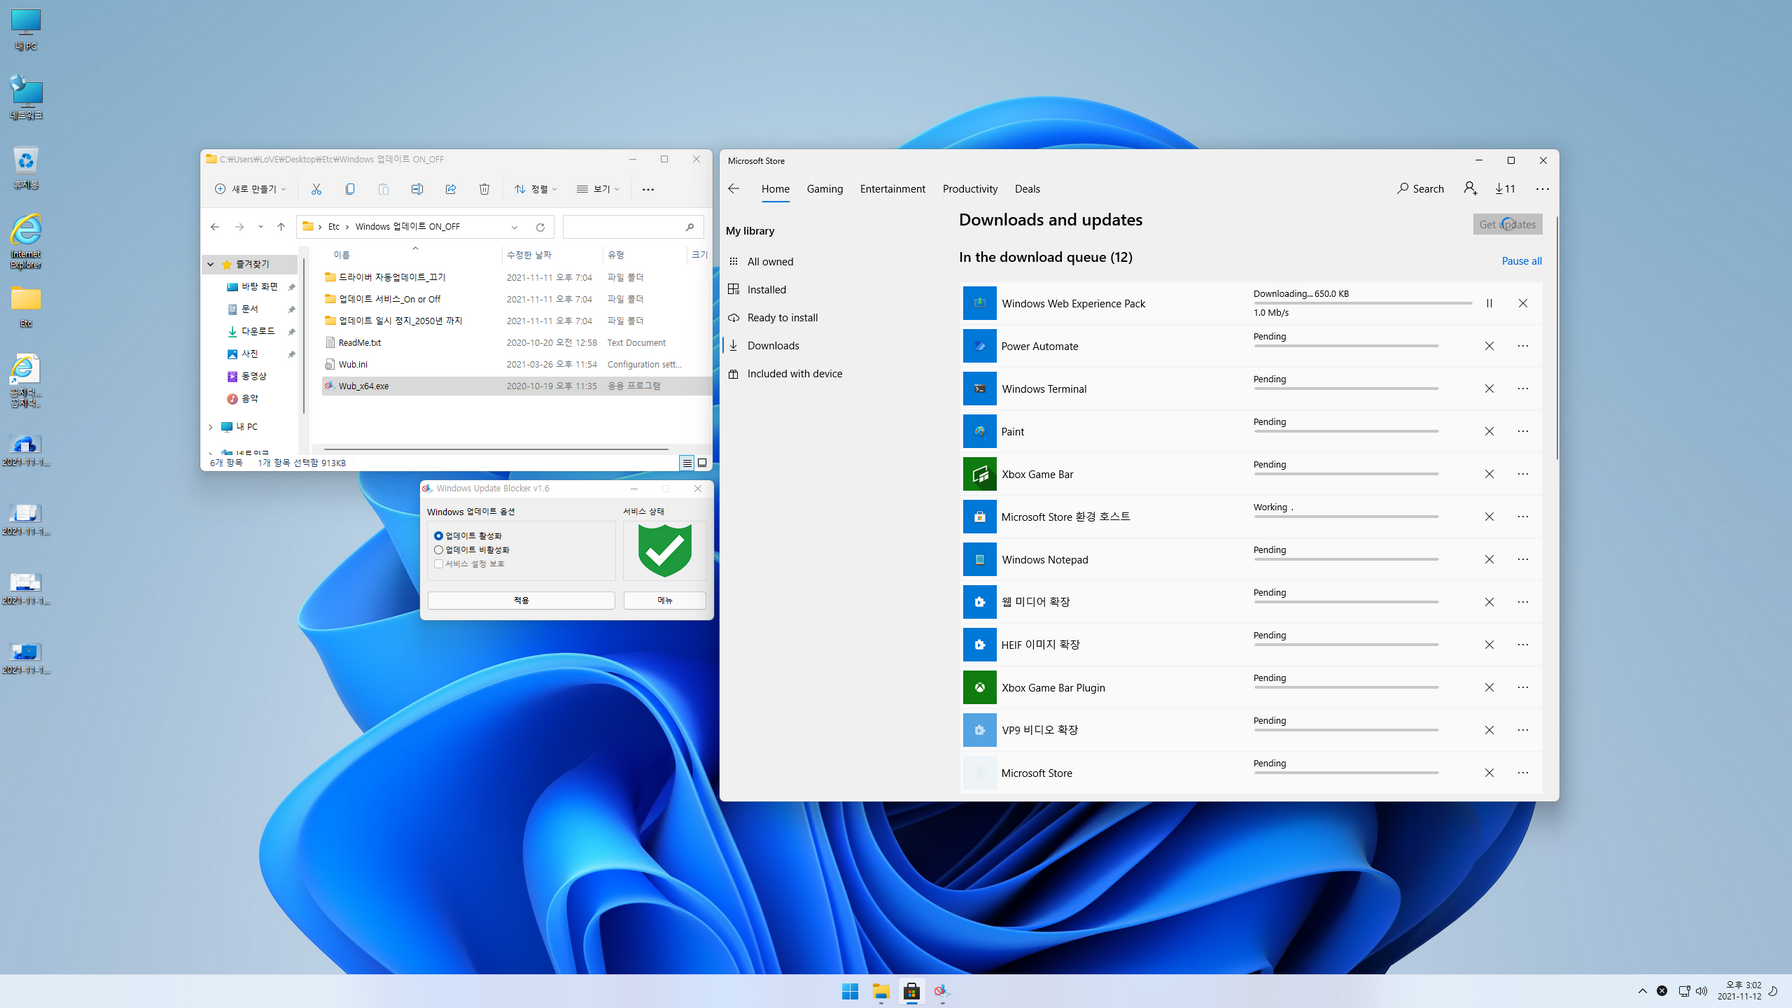Cancel the Windows Web Experience Pack download
Image resolution: width=1792 pixels, height=1008 pixels.
tap(1523, 303)
